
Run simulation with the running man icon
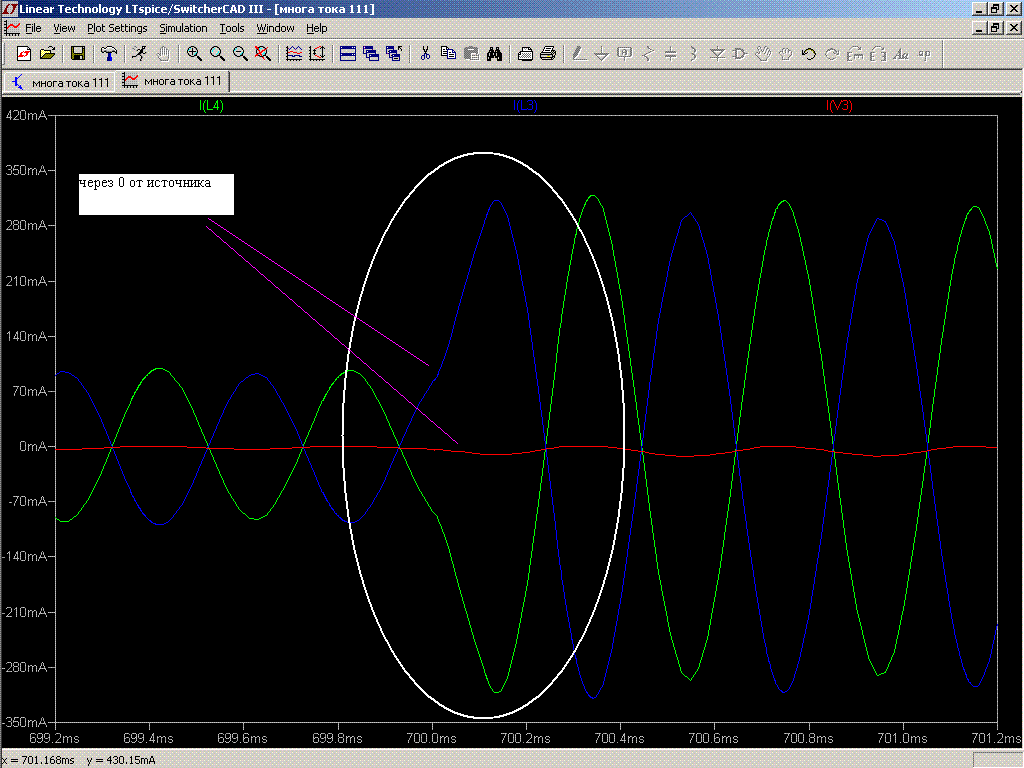pos(139,54)
